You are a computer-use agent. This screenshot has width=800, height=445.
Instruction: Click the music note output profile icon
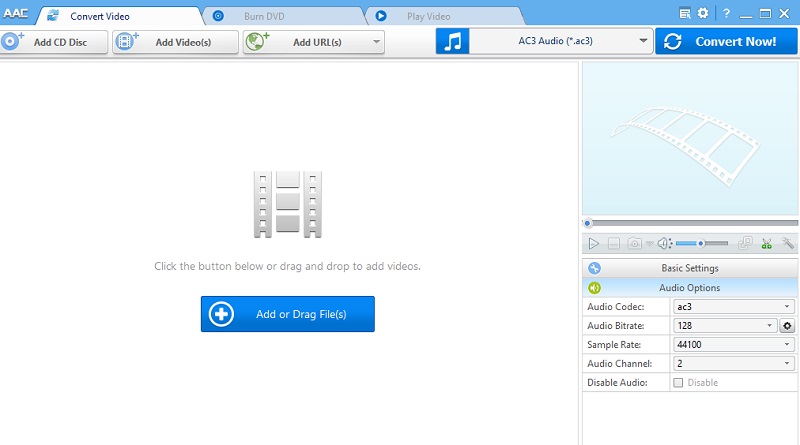coord(452,41)
